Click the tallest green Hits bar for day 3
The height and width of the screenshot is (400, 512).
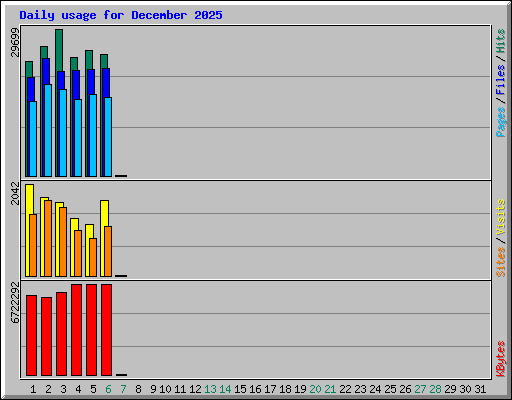coord(59,50)
